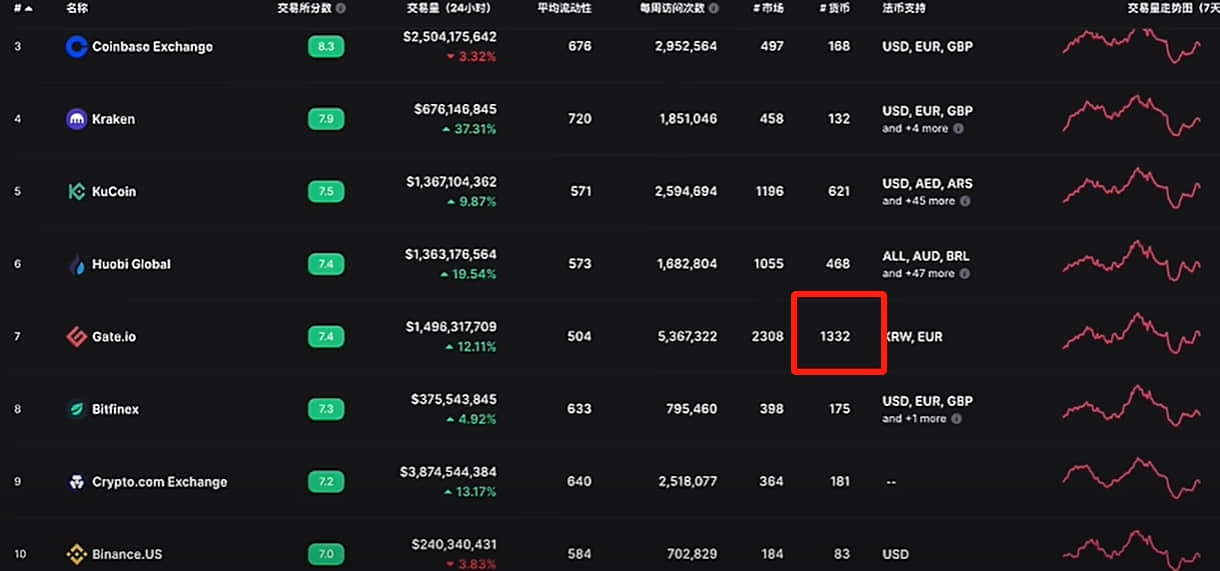Expand Huobi Global's +47 more fiat list
This screenshot has height=571, width=1220.
click(918, 273)
